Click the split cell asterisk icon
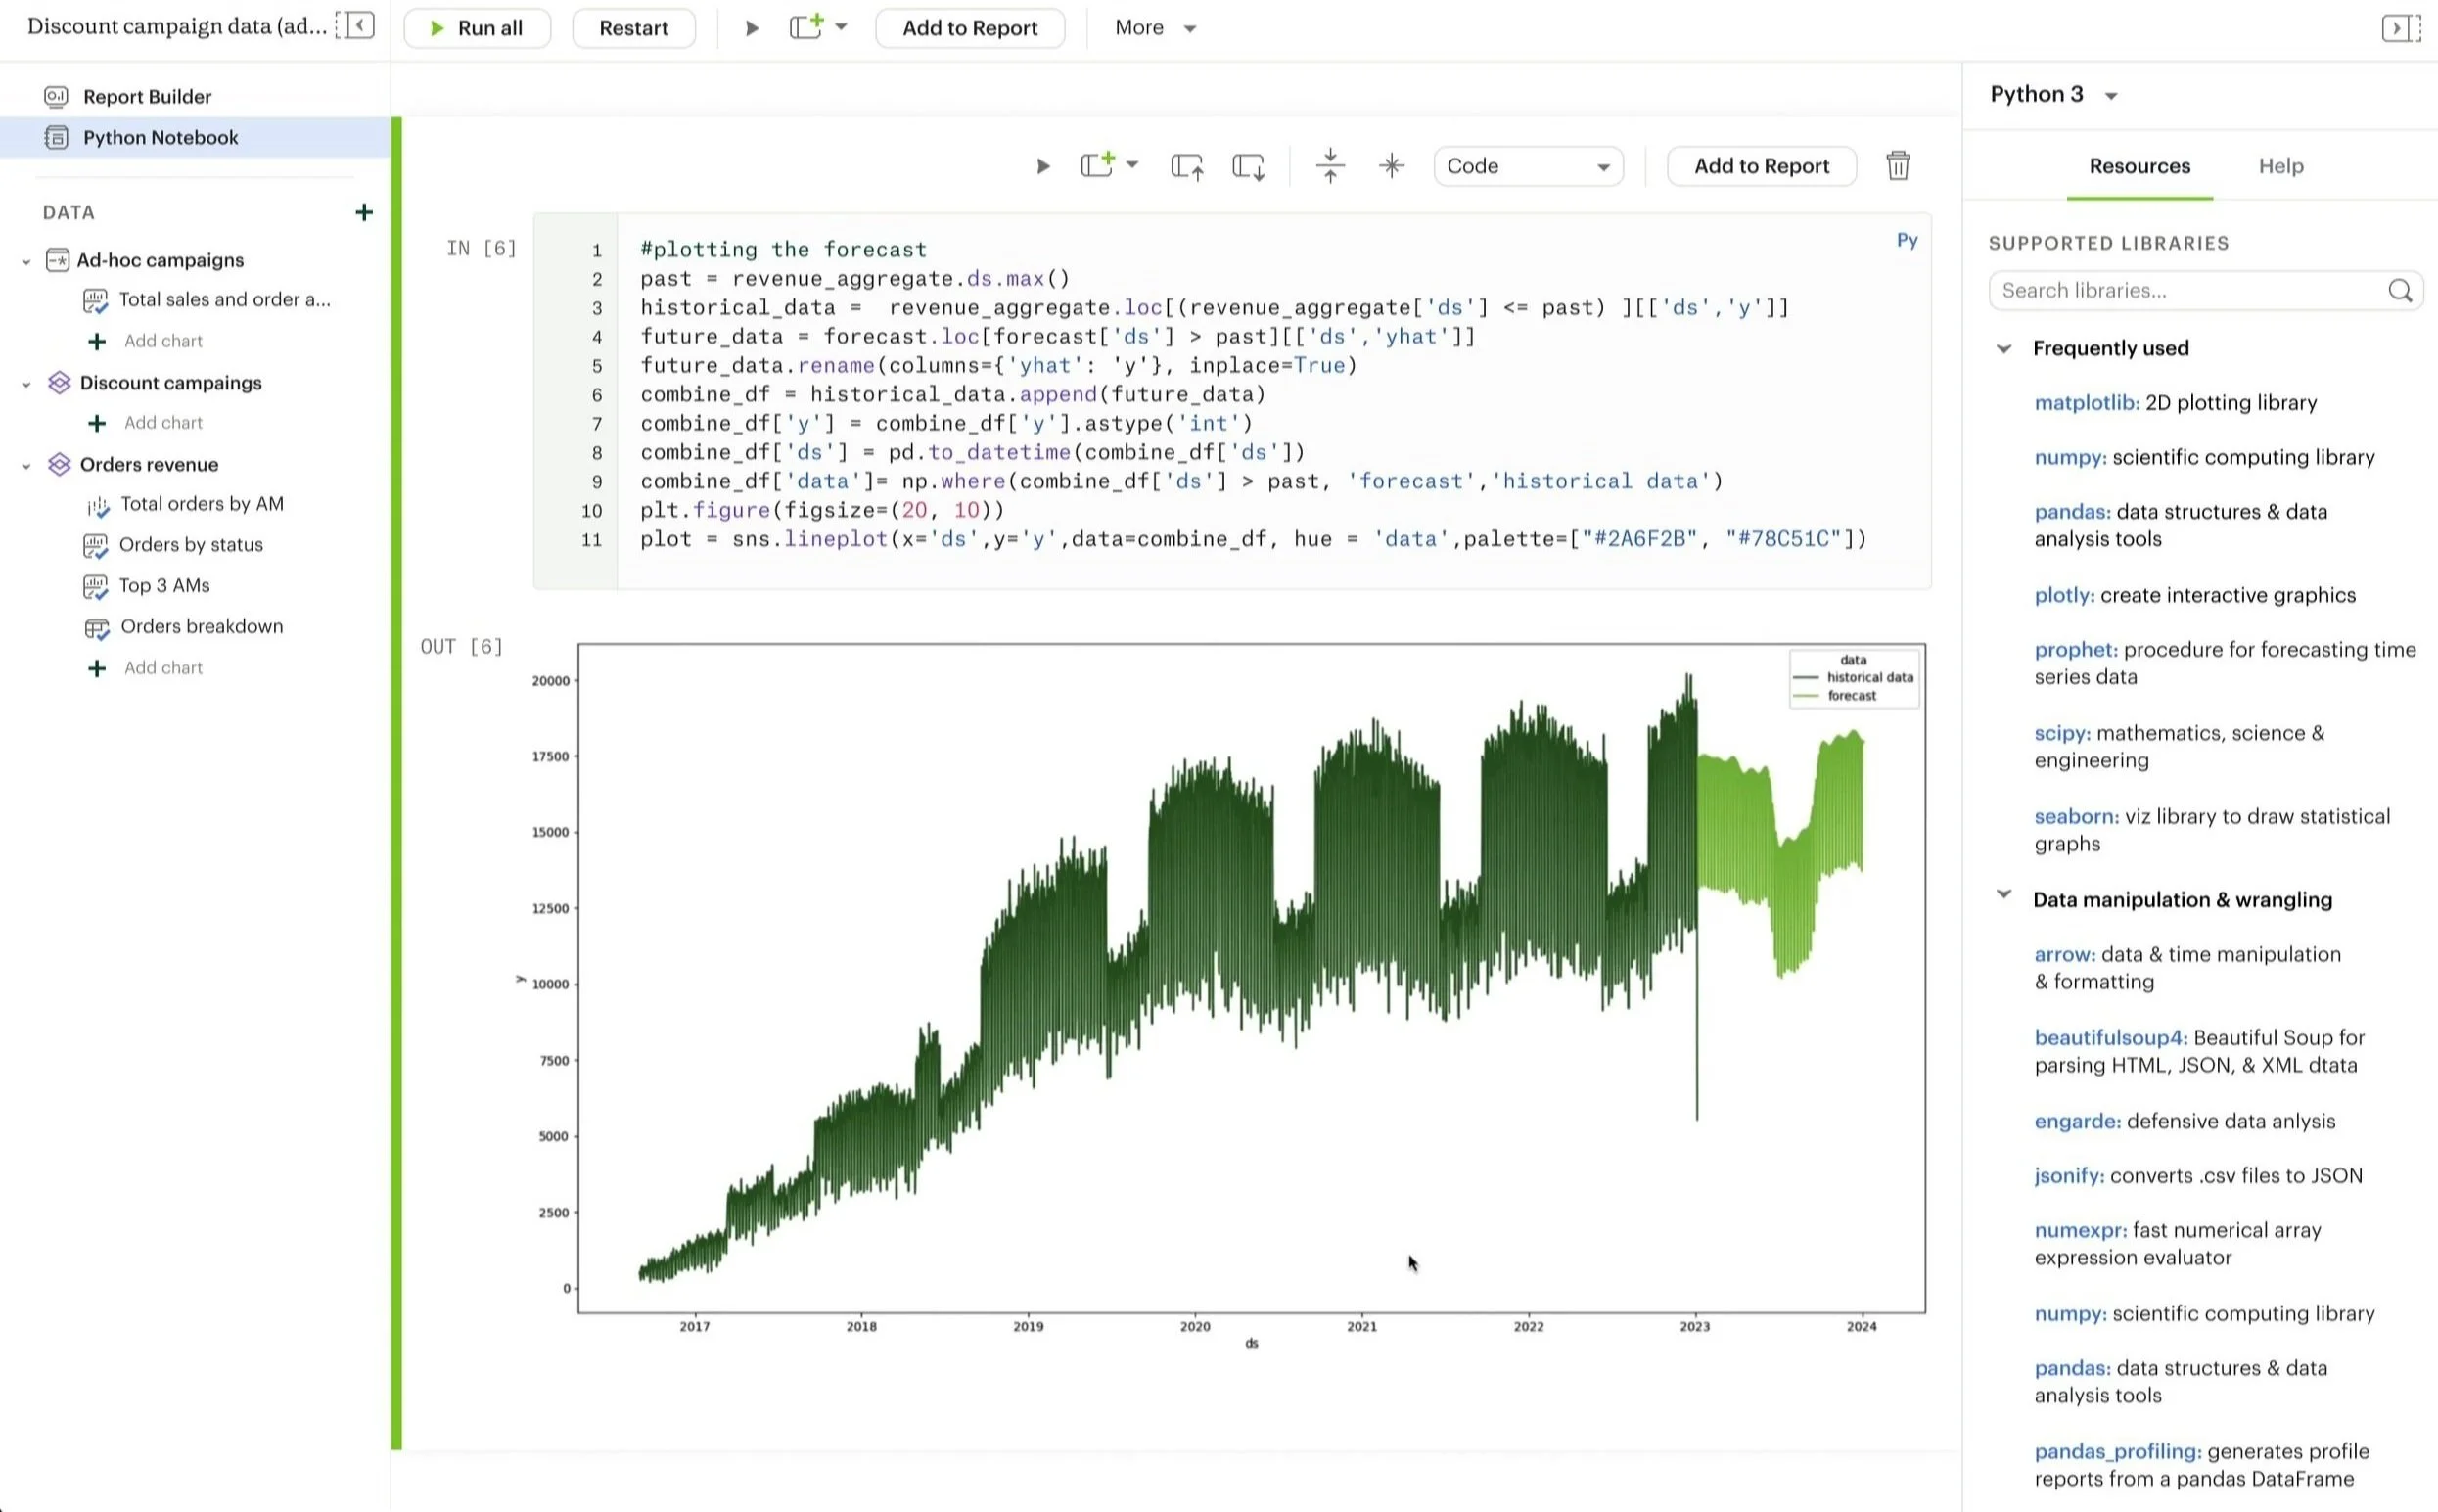Screen dimensions: 2438x1512 click(1391, 166)
